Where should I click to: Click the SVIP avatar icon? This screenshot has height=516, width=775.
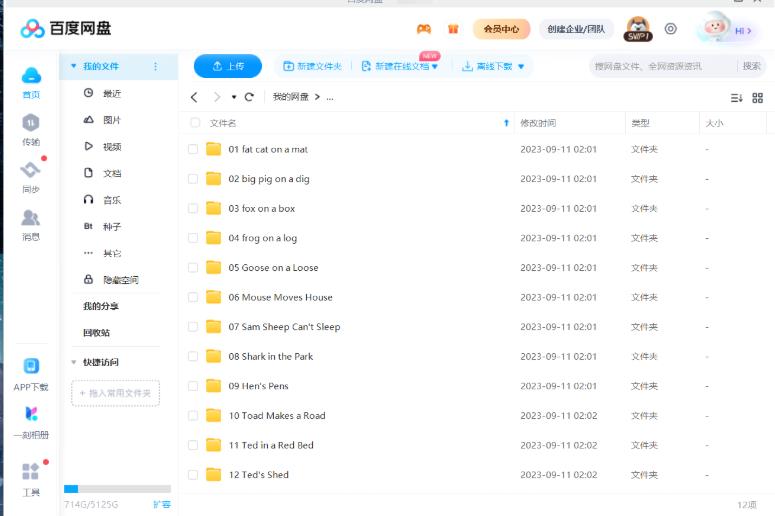tap(638, 29)
